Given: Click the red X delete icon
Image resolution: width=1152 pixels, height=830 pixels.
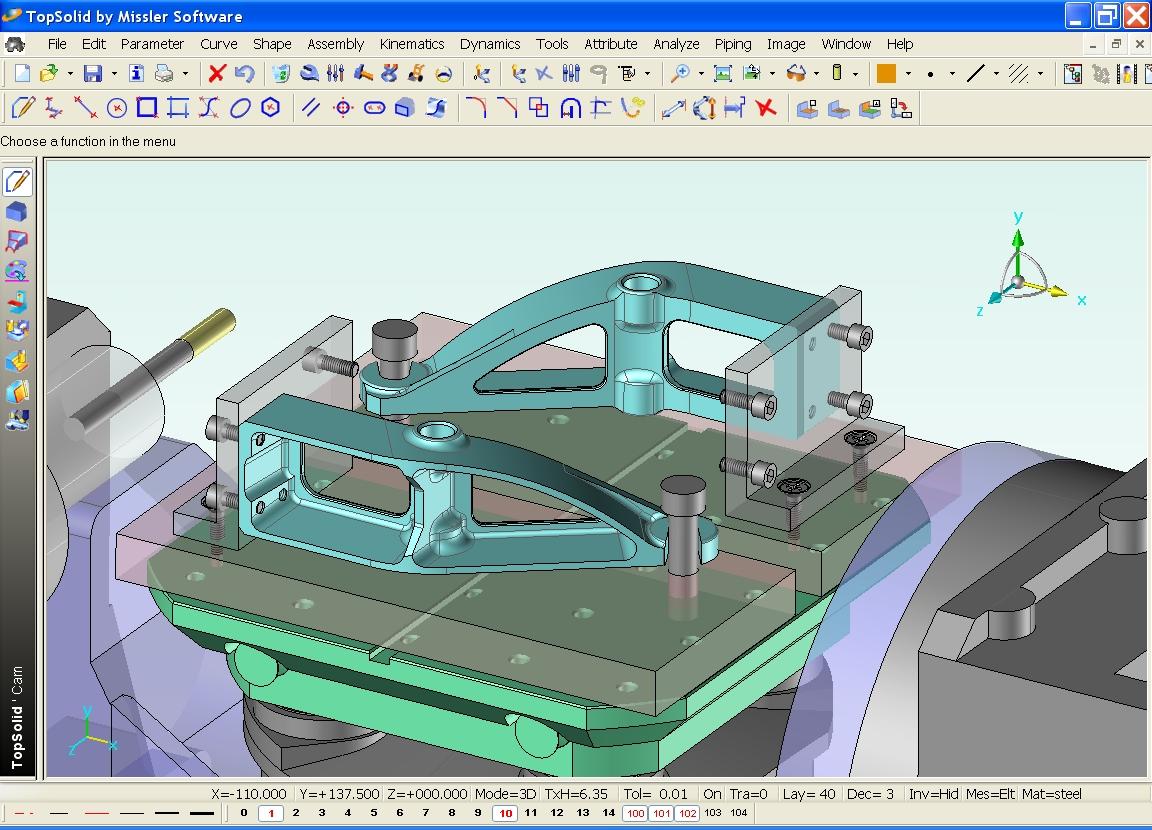Looking at the screenshot, I should 217,73.
